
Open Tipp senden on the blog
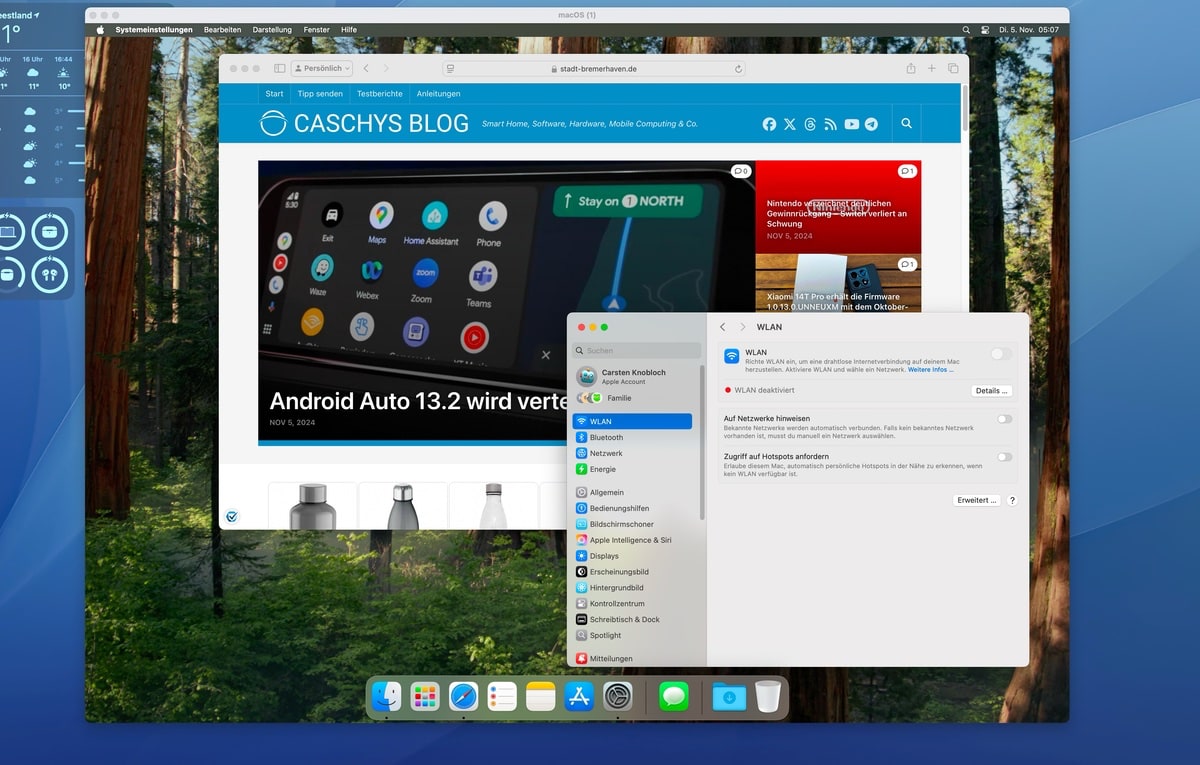click(x=320, y=94)
